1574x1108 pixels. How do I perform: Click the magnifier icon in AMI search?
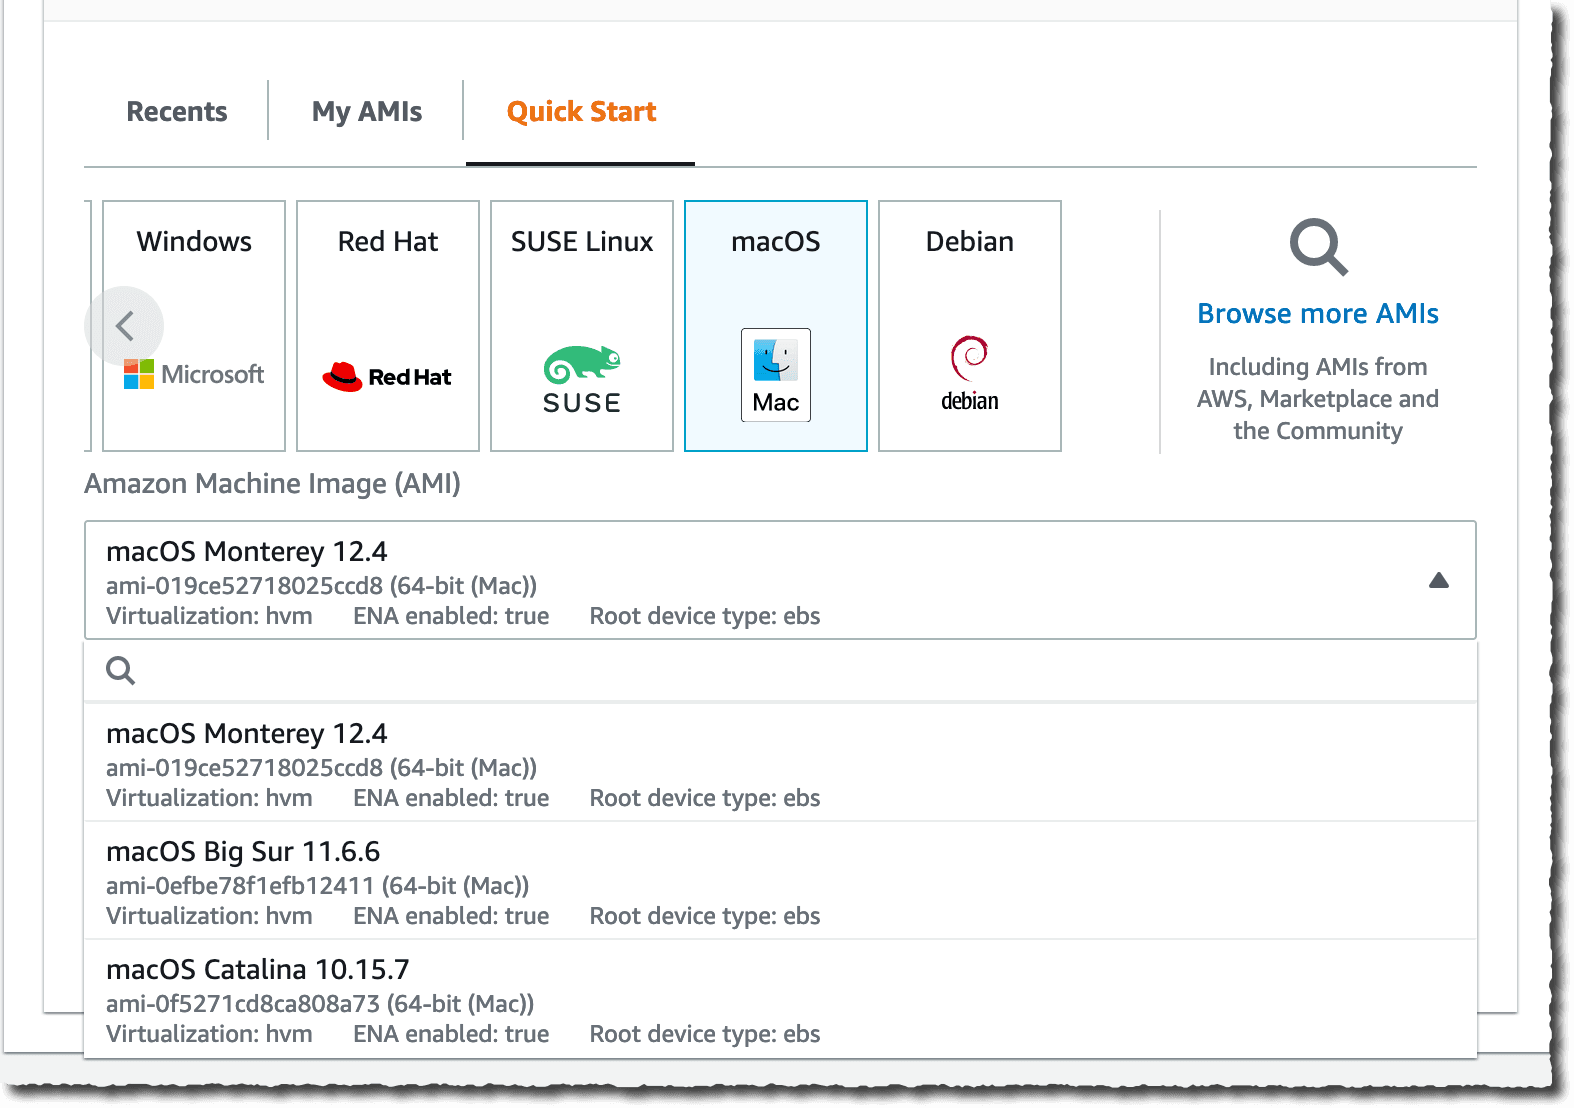(120, 670)
